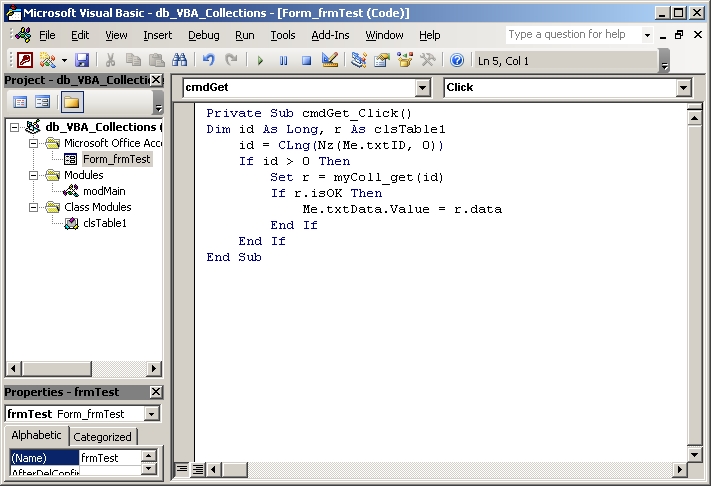Open the View menu
The height and width of the screenshot is (486, 711).
[116, 35]
